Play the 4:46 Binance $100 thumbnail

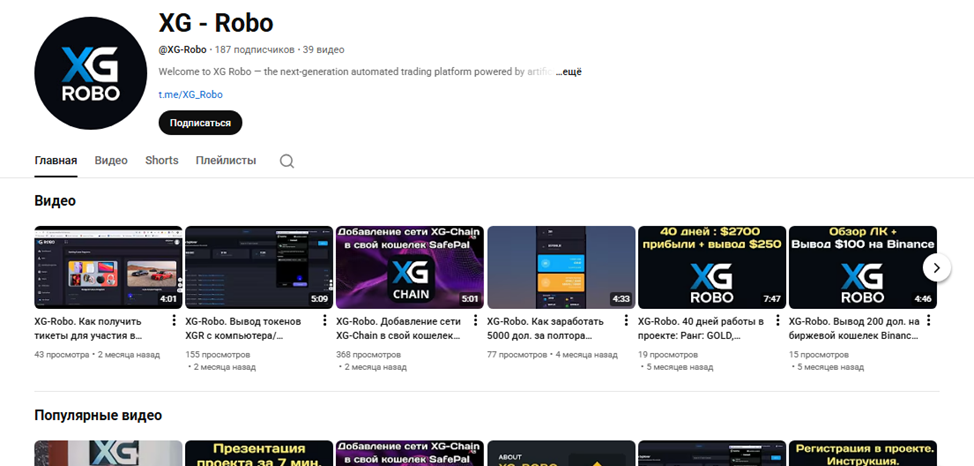[x=863, y=267]
